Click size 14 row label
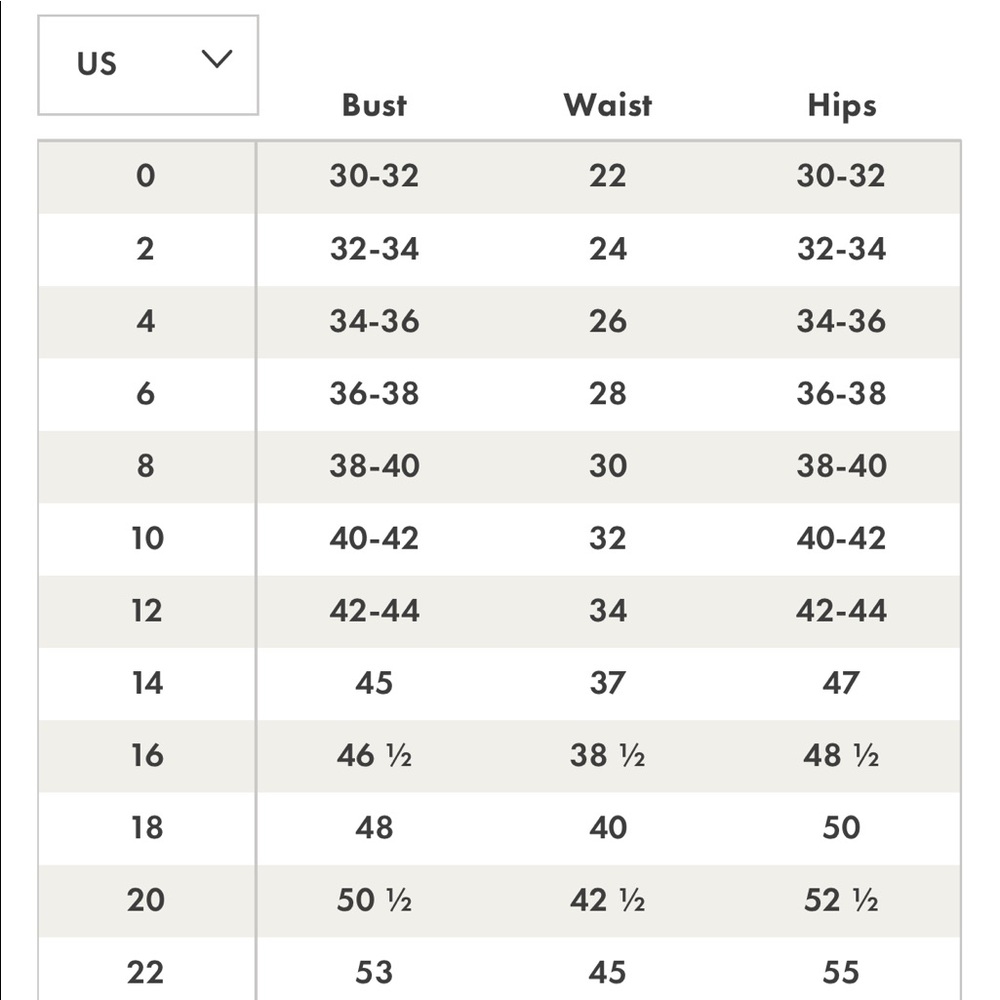The width and height of the screenshot is (1000, 1000). click(147, 683)
